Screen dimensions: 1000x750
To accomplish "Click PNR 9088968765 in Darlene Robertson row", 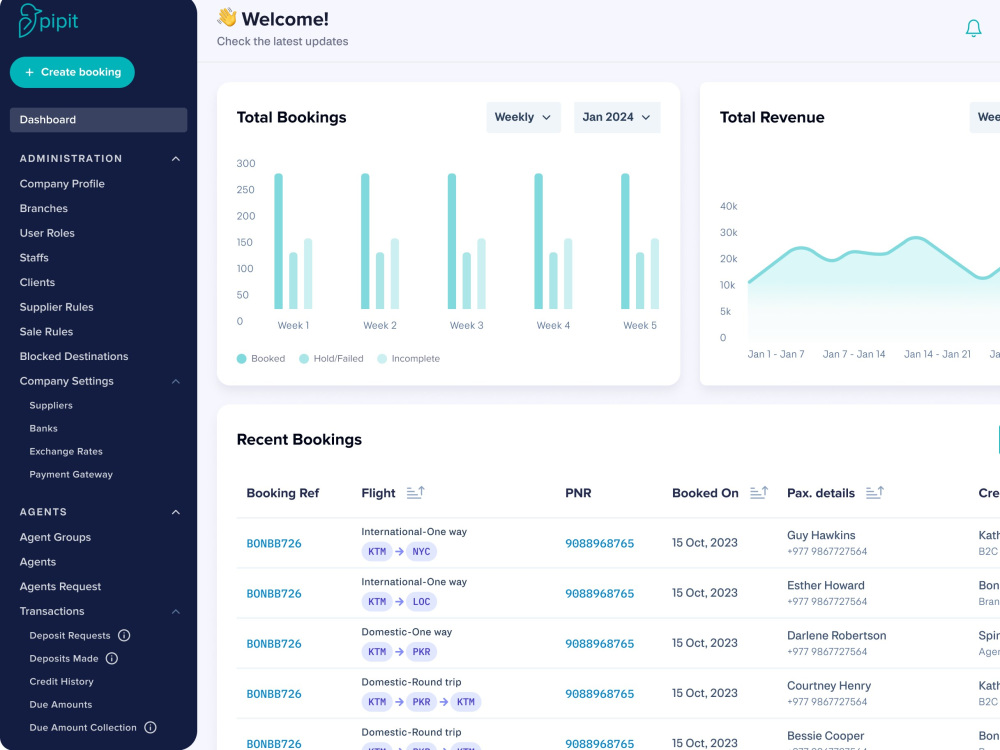I will [599, 644].
